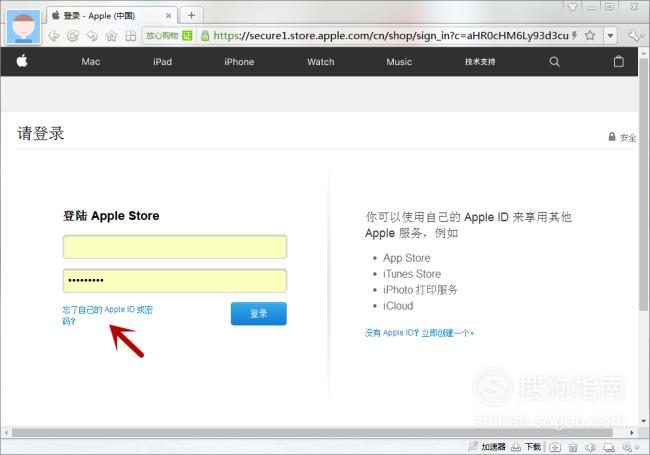Click the 忘了自己的 Apple ID 或密码 link
This screenshot has width=650, height=455.
click(x=107, y=315)
